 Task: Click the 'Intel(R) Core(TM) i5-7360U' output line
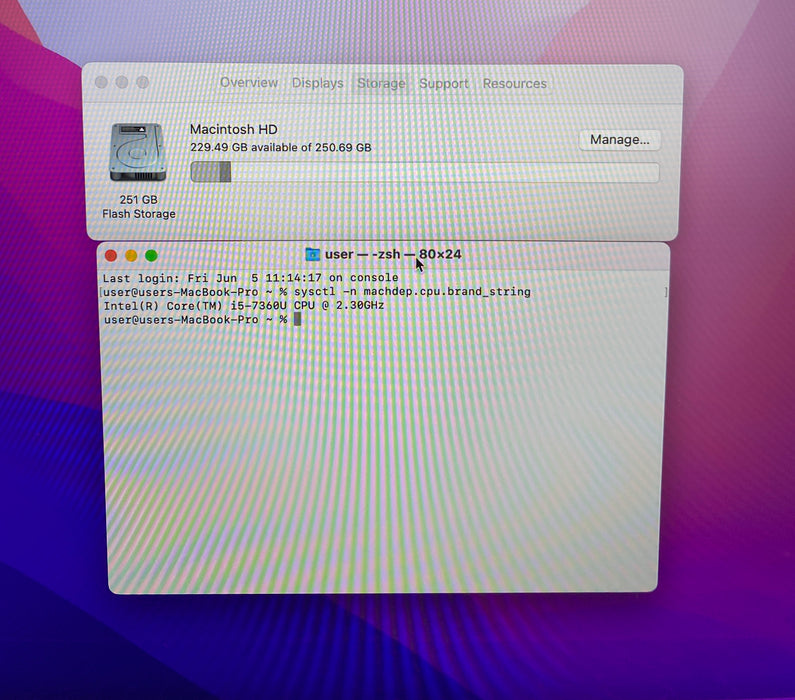click(244, 306)
